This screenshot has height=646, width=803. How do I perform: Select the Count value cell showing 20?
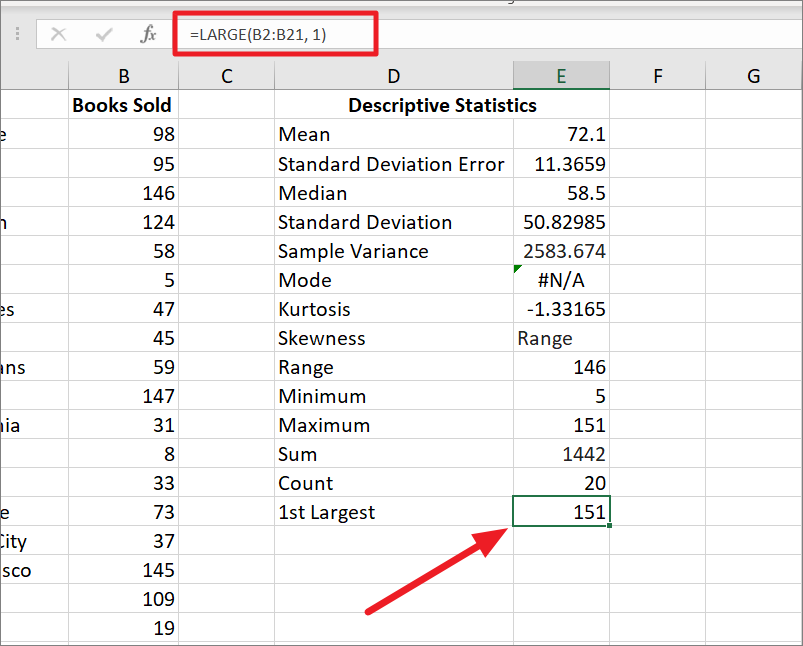[x=560, y=483]
